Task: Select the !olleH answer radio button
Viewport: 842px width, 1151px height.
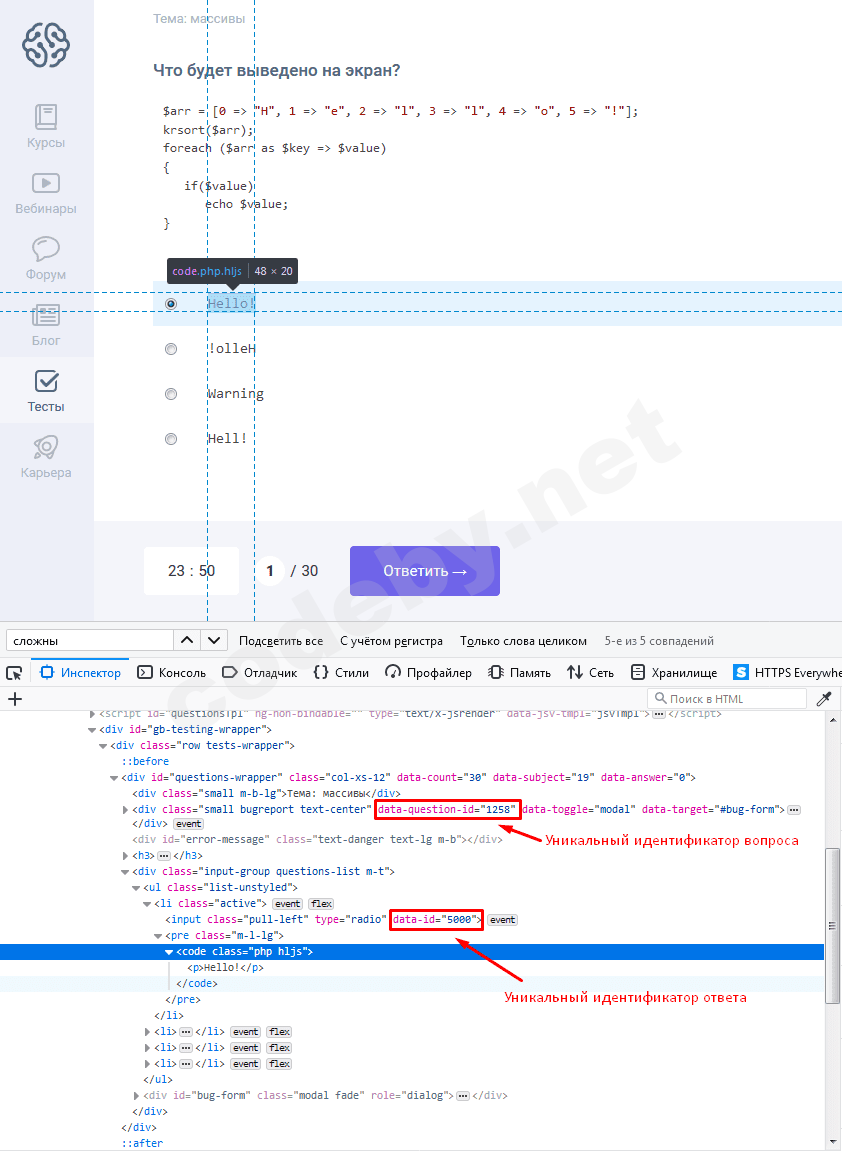Action: (171, 349)
